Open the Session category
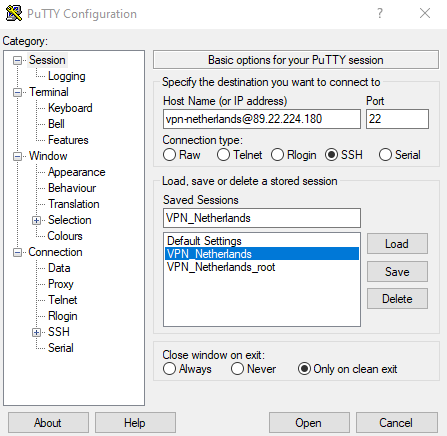 pos(47,60)
